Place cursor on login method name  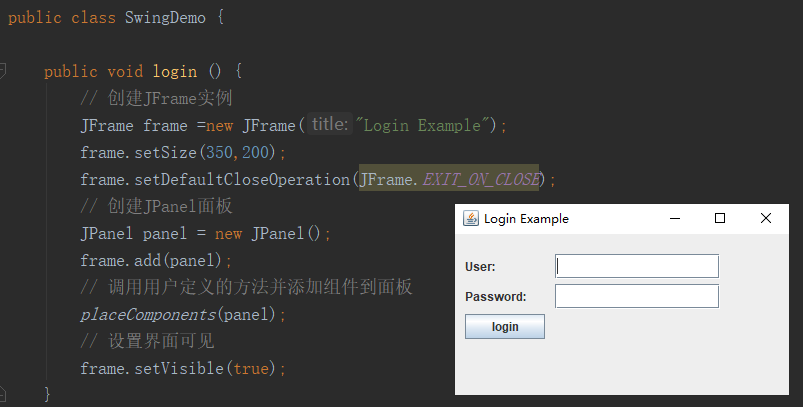coord(175,72)
